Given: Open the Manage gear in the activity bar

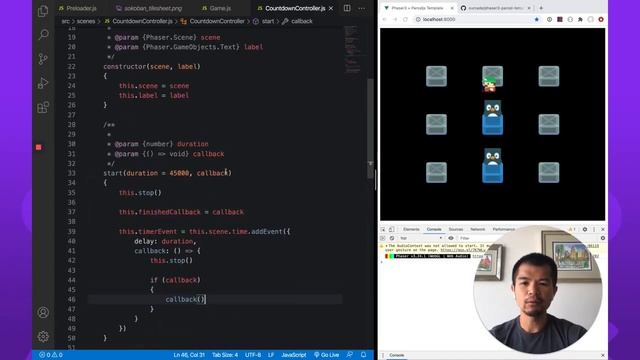Looking at the screenshot, I should pos(43,336).
